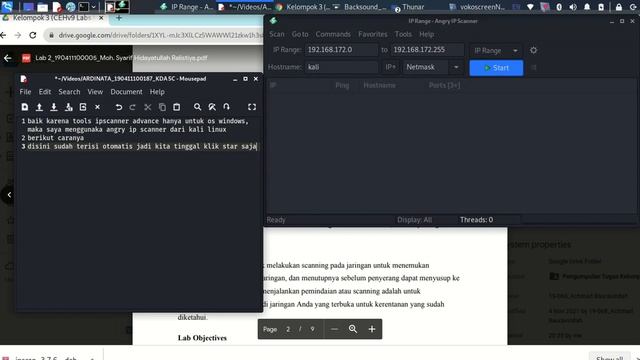
Task: Open Find and Replace in Mousepad toolbar
Action: point(212,107)
